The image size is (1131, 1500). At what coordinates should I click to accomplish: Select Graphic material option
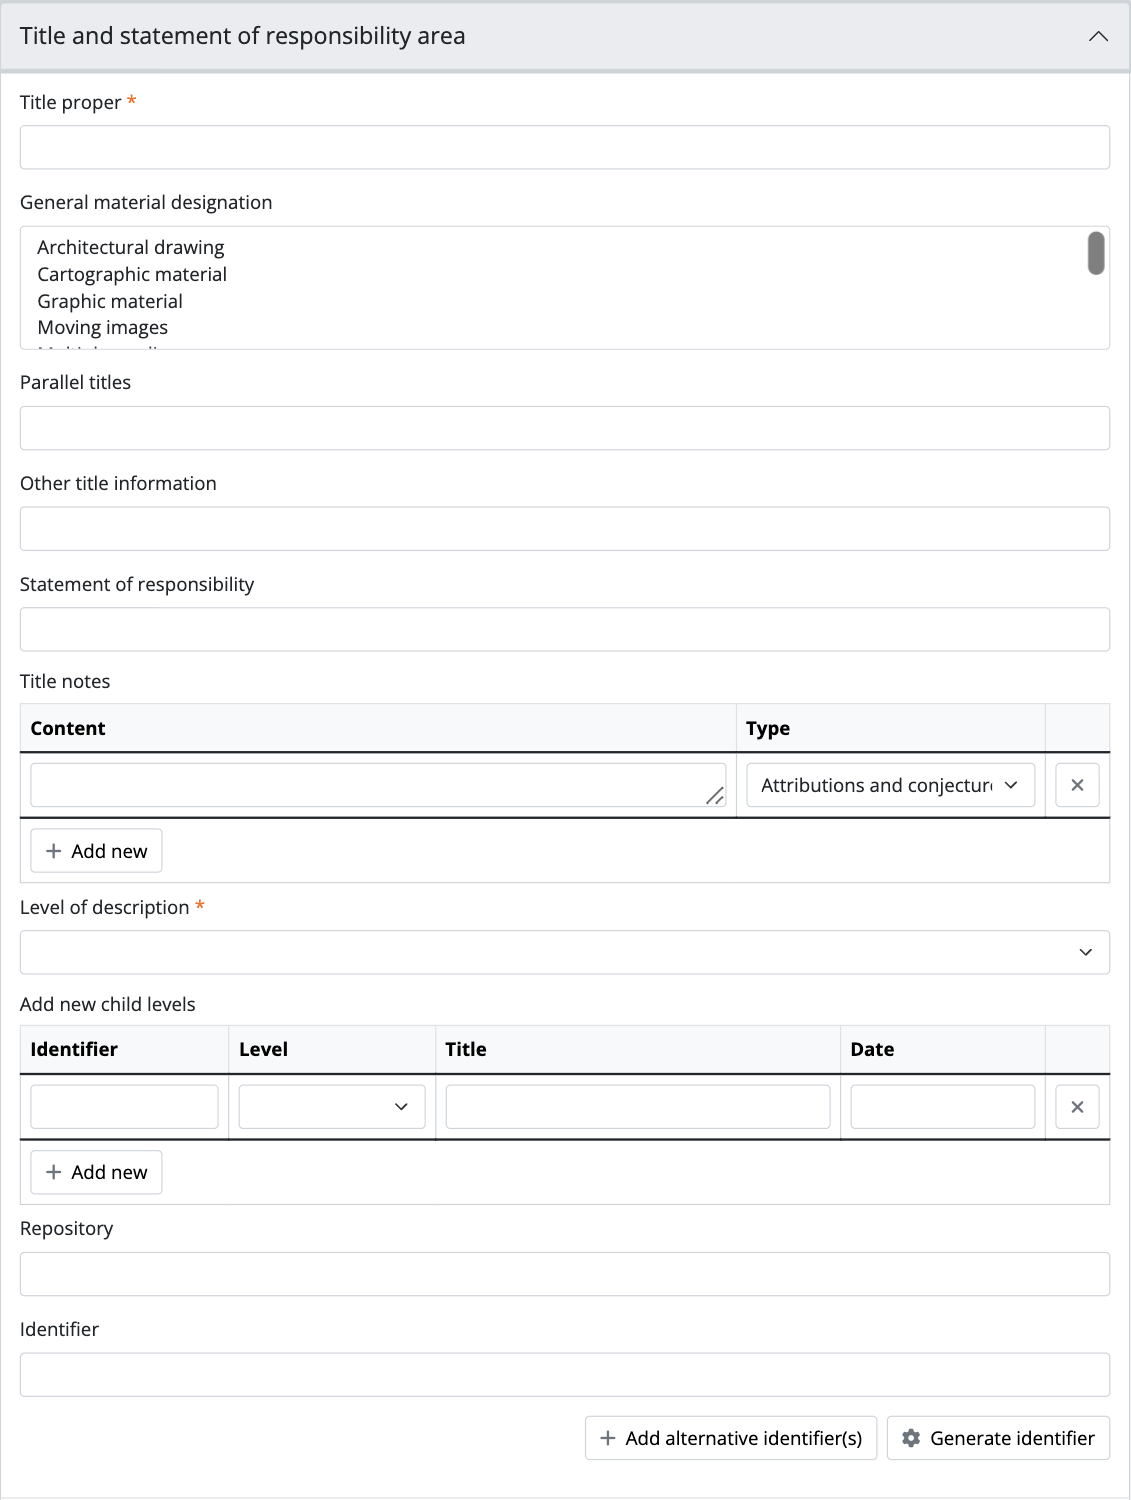click(x=110, y=301)
